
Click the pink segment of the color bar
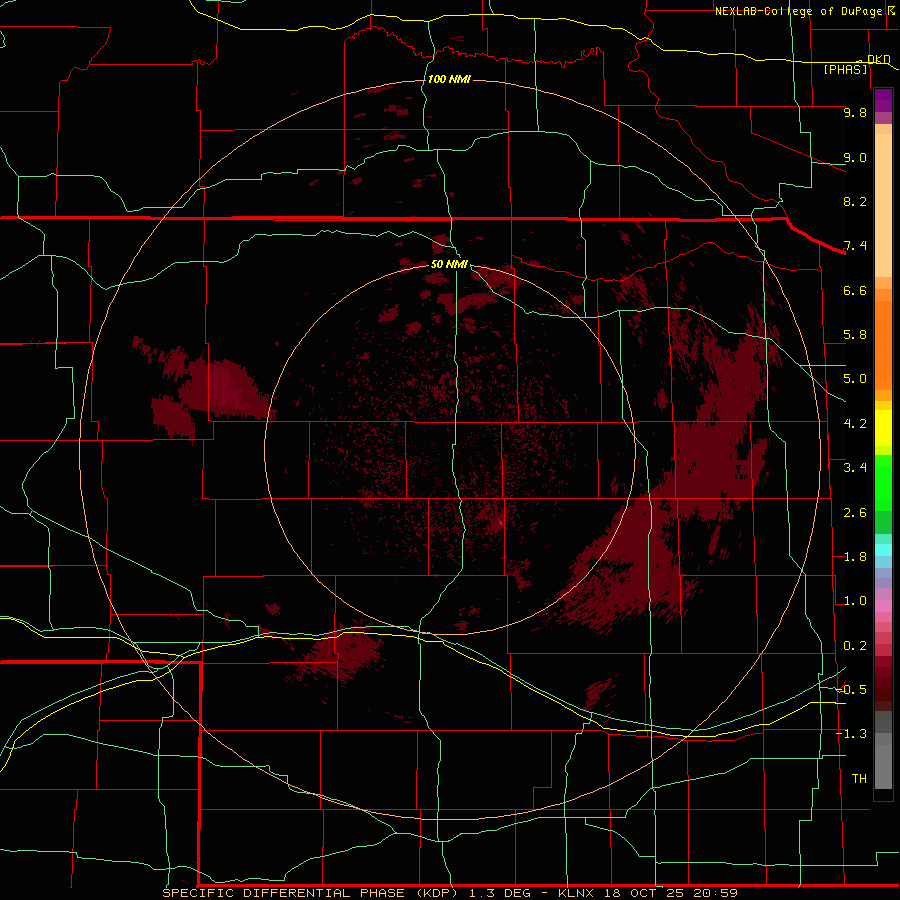click(883, 606)
